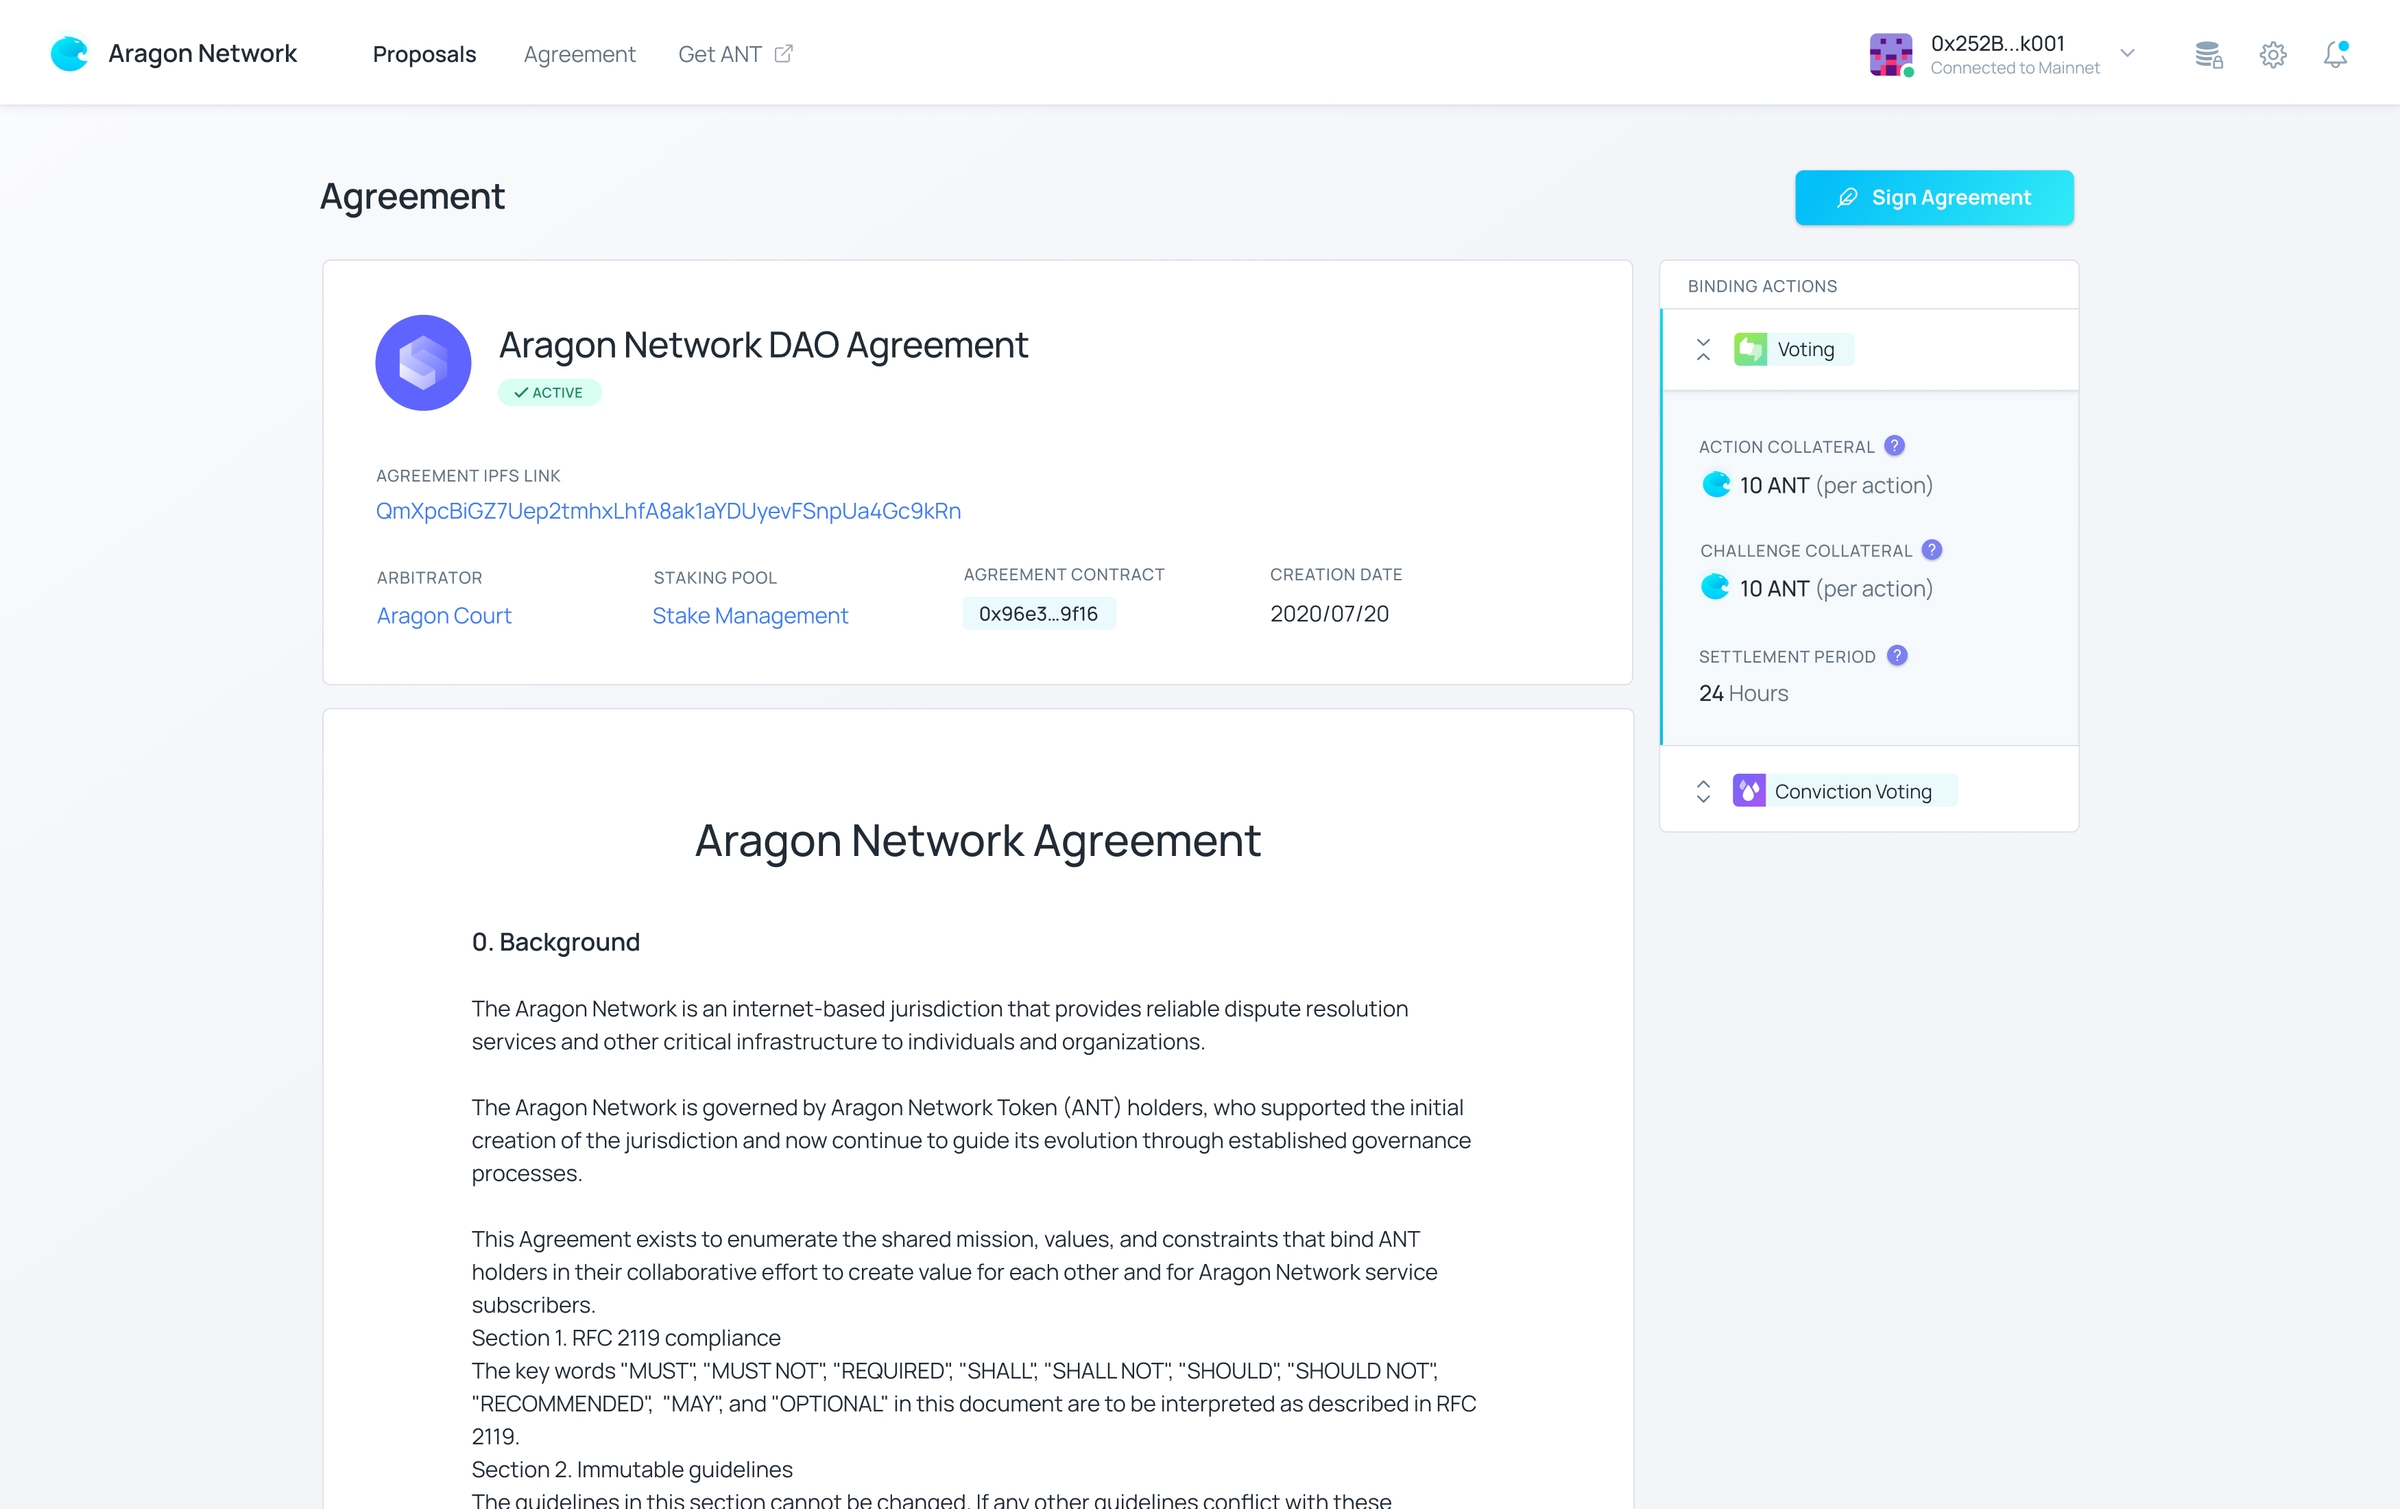Click the IPFS link for the agreement
This screenshot has height=1509, width=2400.
[669, 511]
